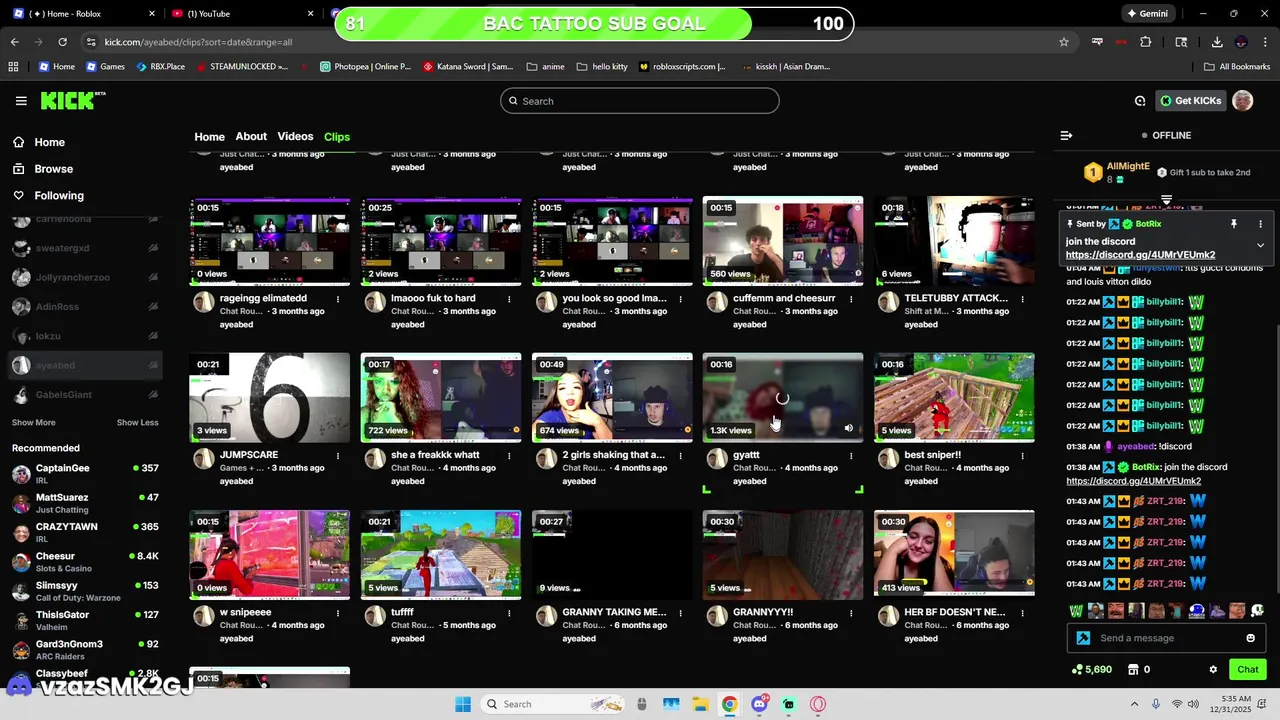This screenshot has width=1280, height=720.
Task: Open the anime bookmarks folder
Action: (545, 67)
